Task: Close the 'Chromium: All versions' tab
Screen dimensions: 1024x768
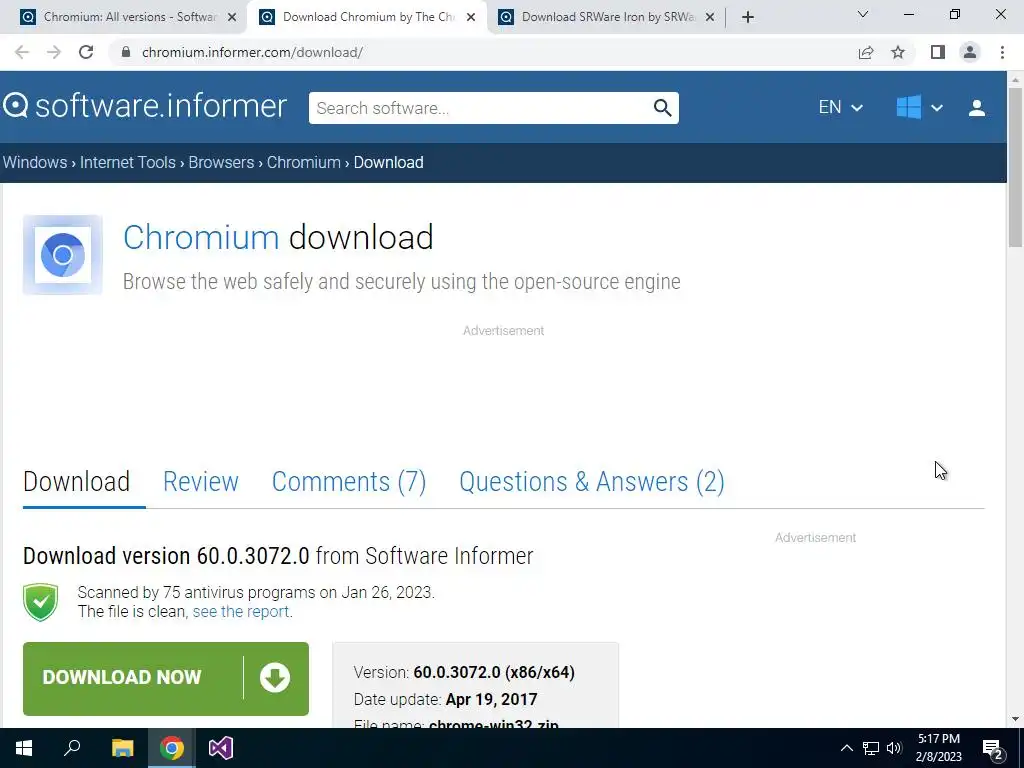Action: click(232, 17)
